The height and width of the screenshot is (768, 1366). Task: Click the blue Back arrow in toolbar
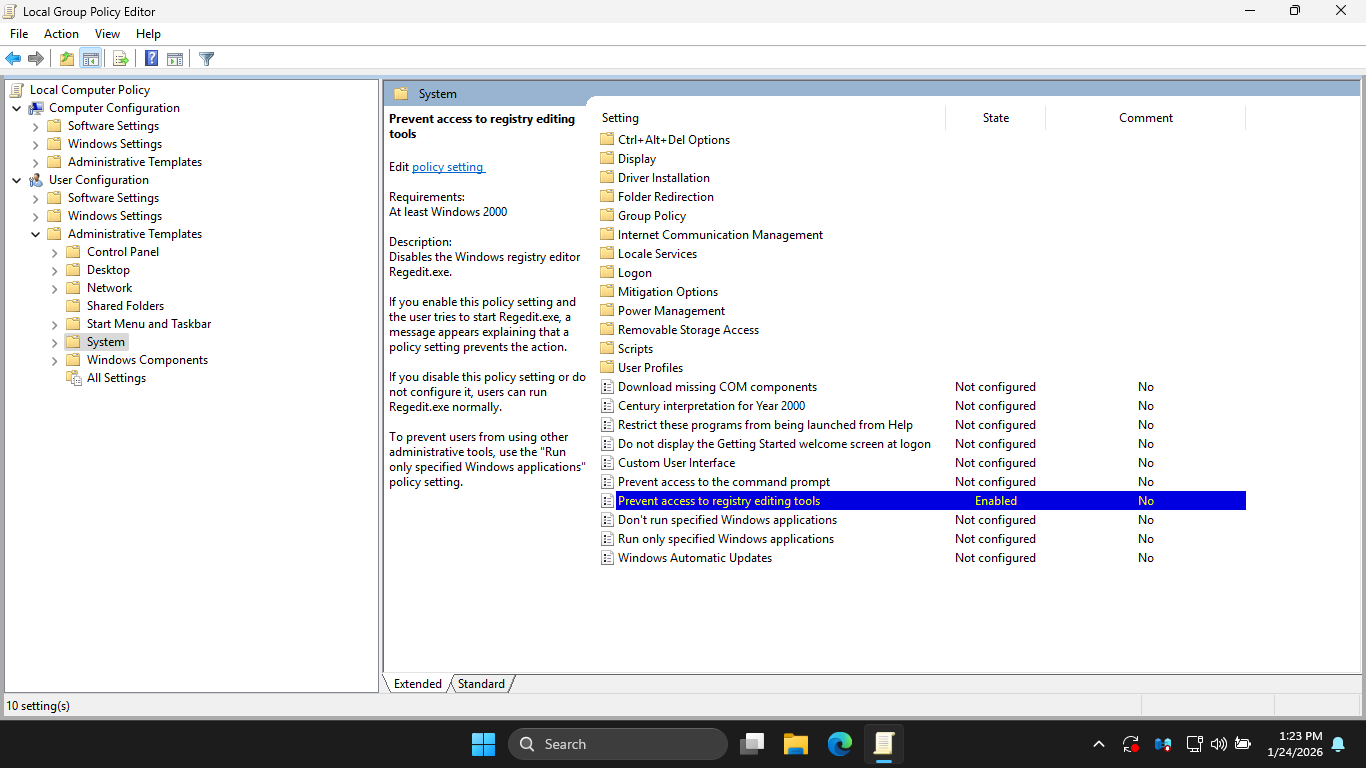click(13, 59)
